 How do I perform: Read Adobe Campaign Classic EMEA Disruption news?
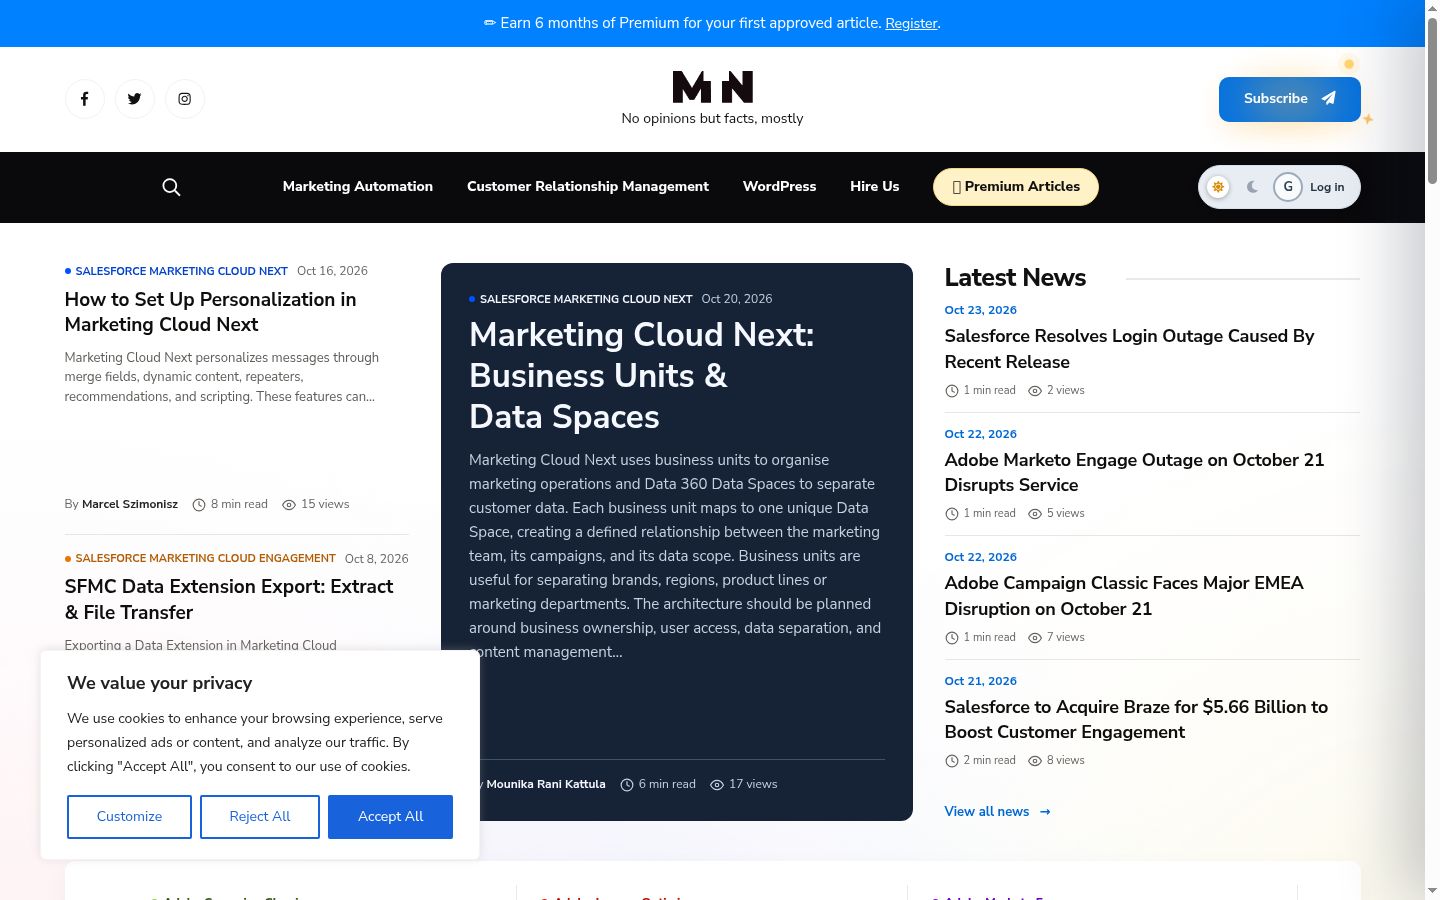[x=1124, y=596]
